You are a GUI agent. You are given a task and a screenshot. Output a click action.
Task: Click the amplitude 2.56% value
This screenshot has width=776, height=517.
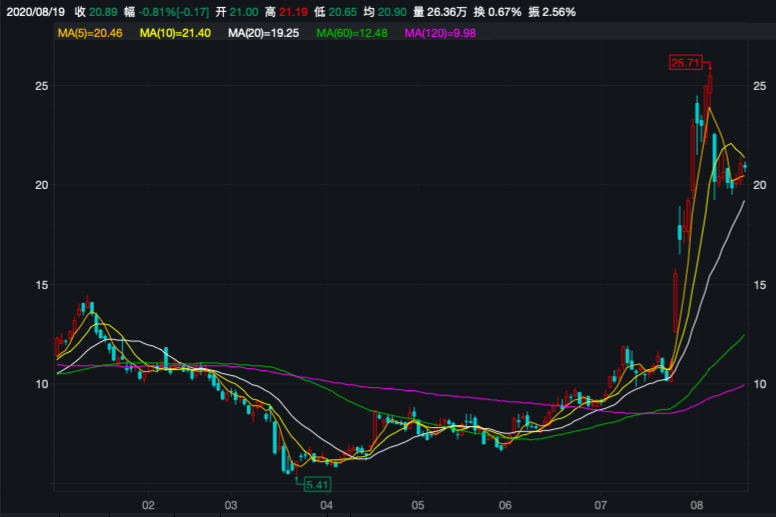559,11
